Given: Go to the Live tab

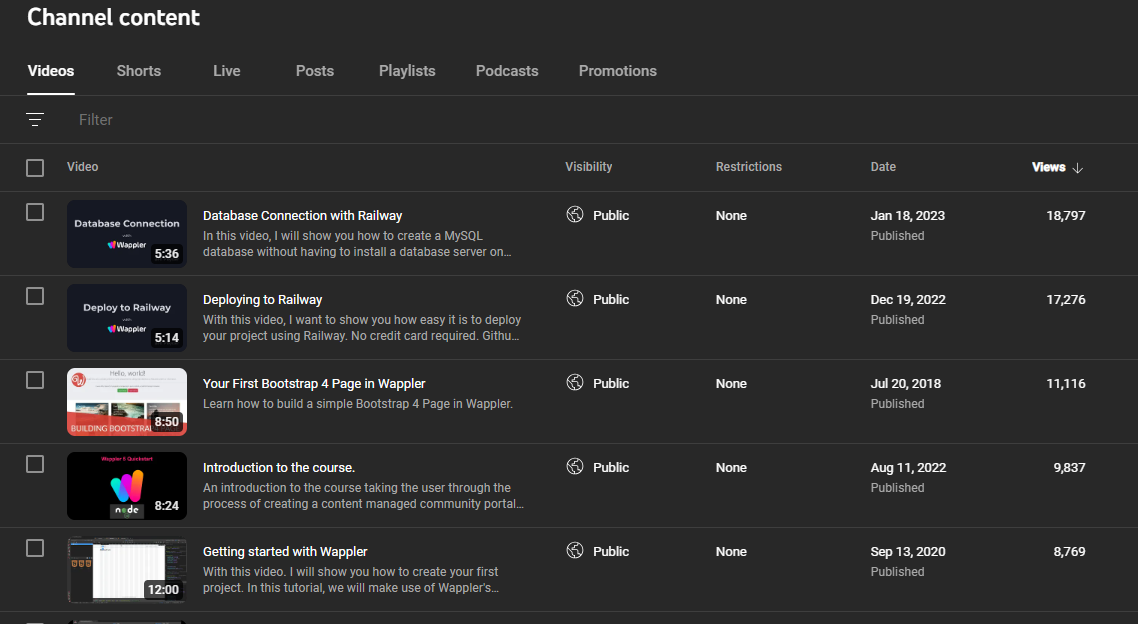Looking at the screenshot, I should click(226, 71).
